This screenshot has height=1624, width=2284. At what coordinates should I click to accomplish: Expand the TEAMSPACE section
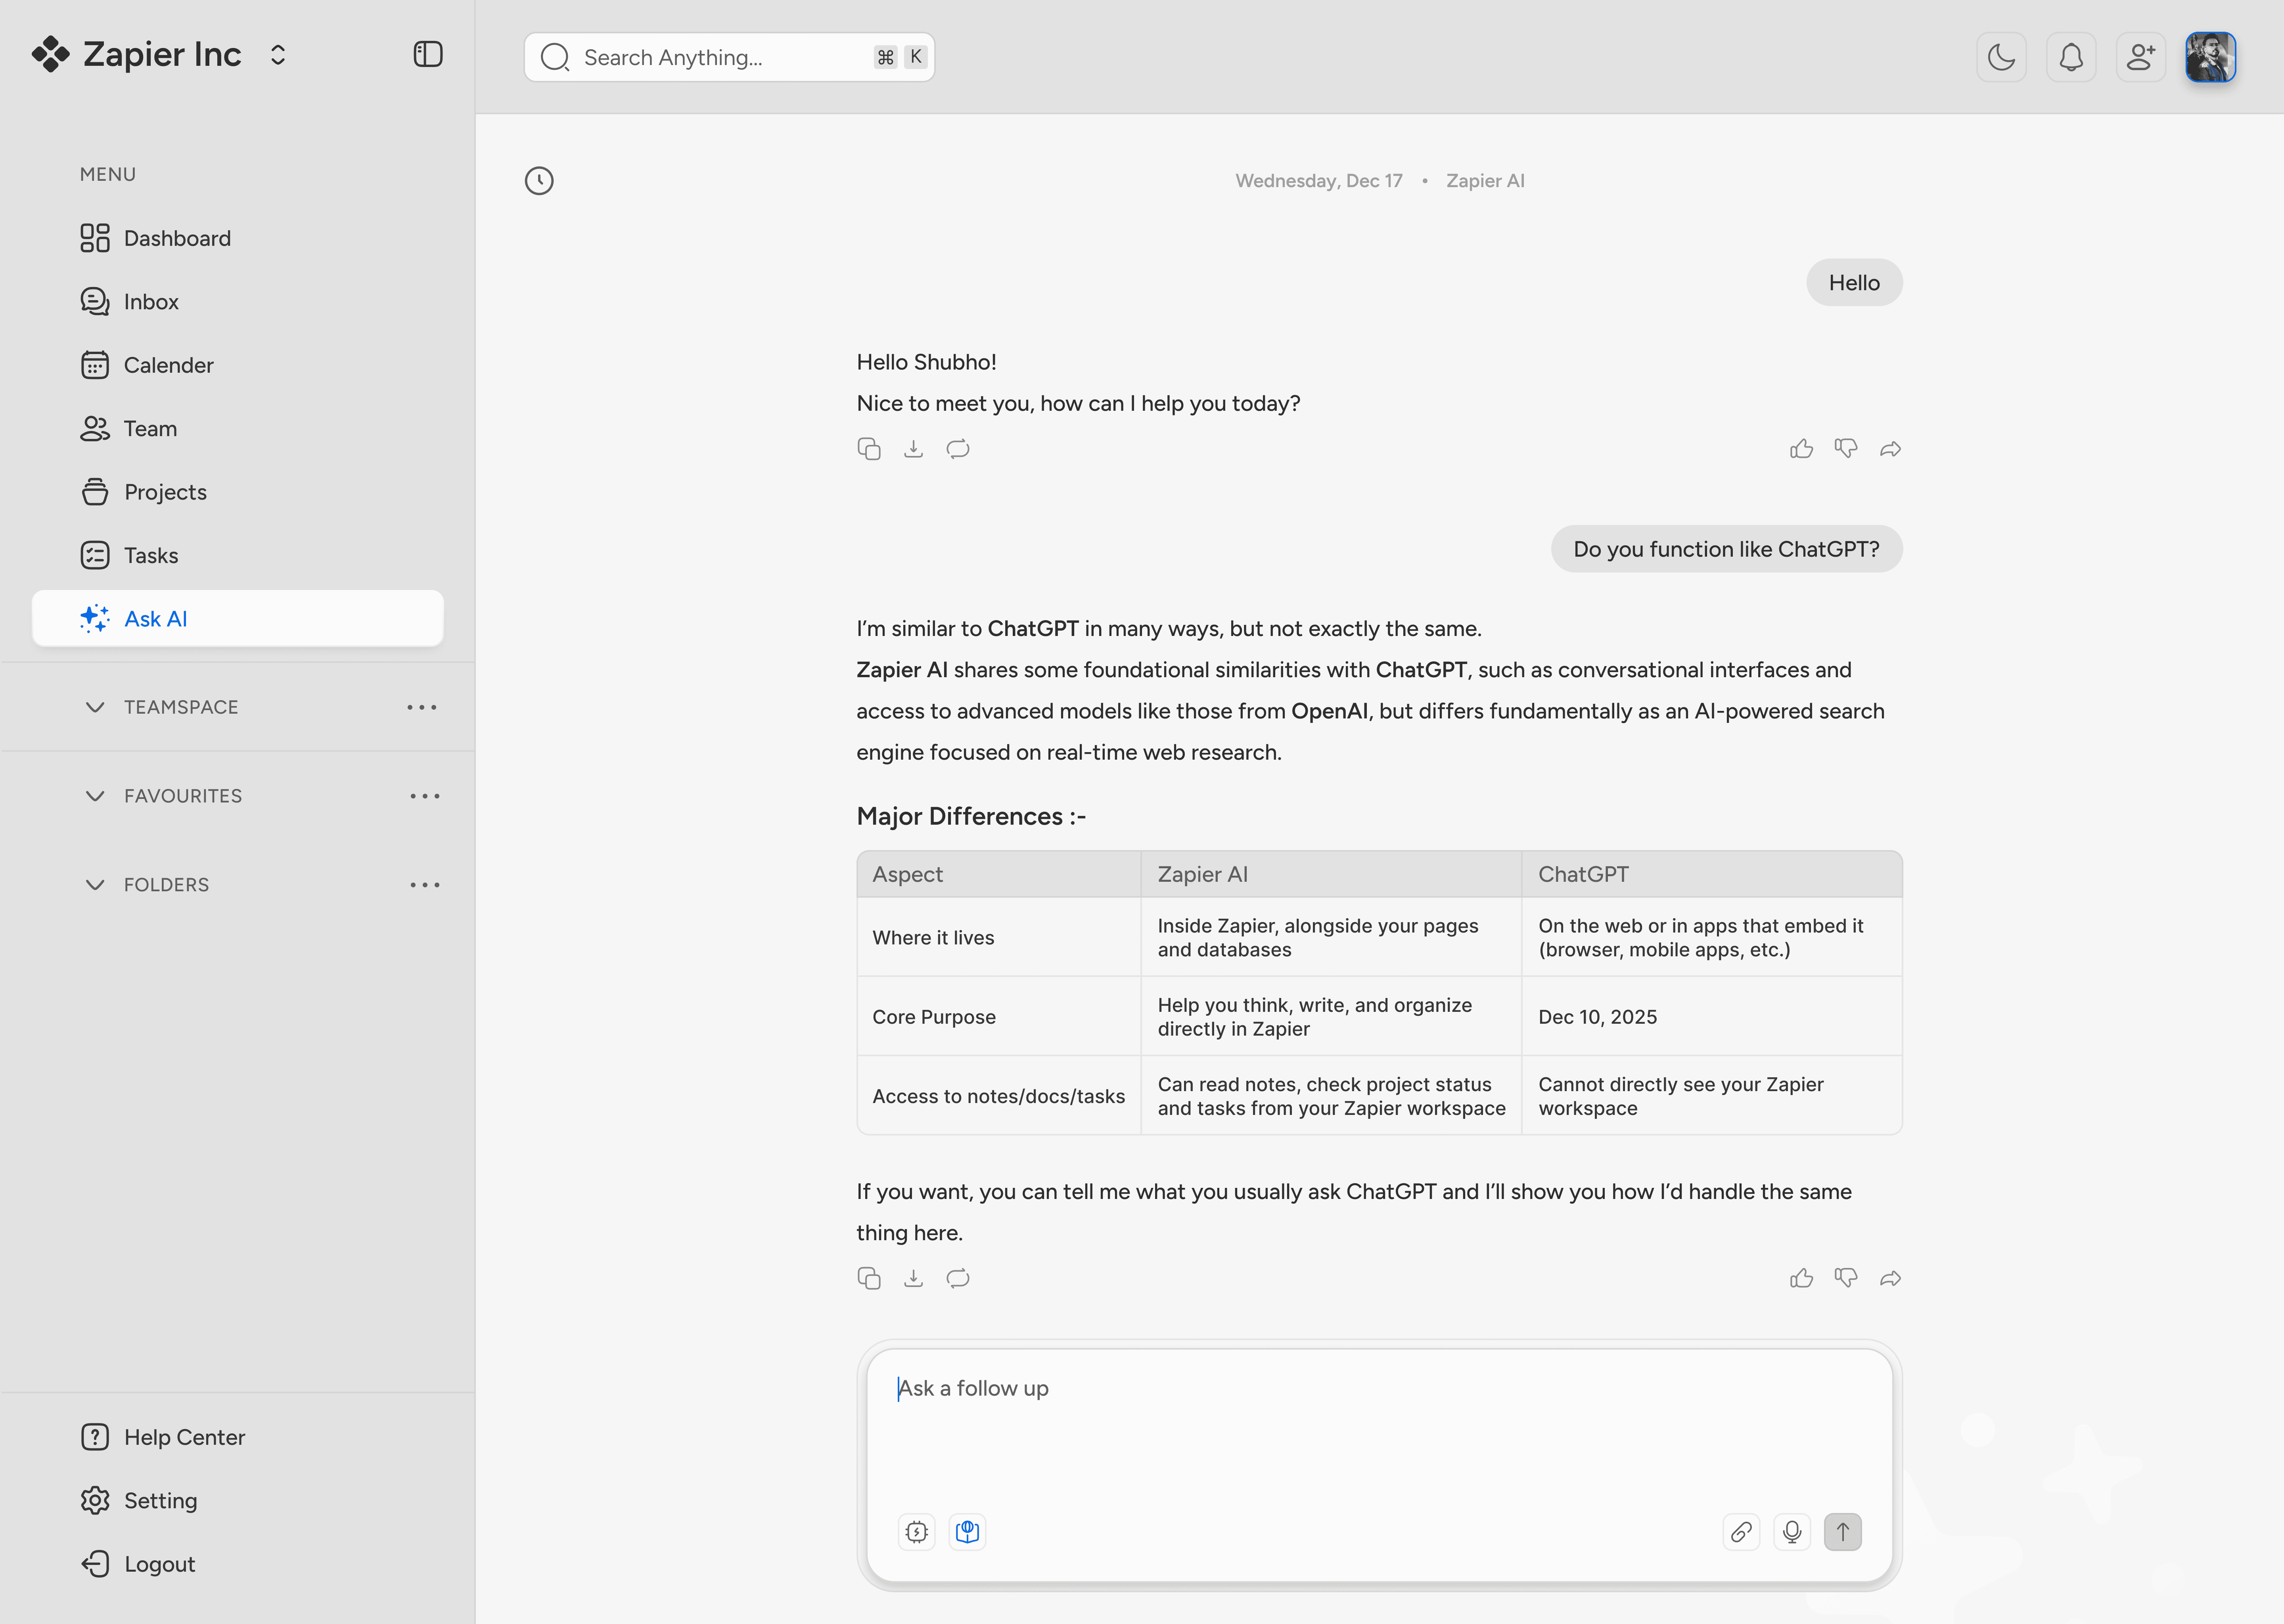[95, 707]
